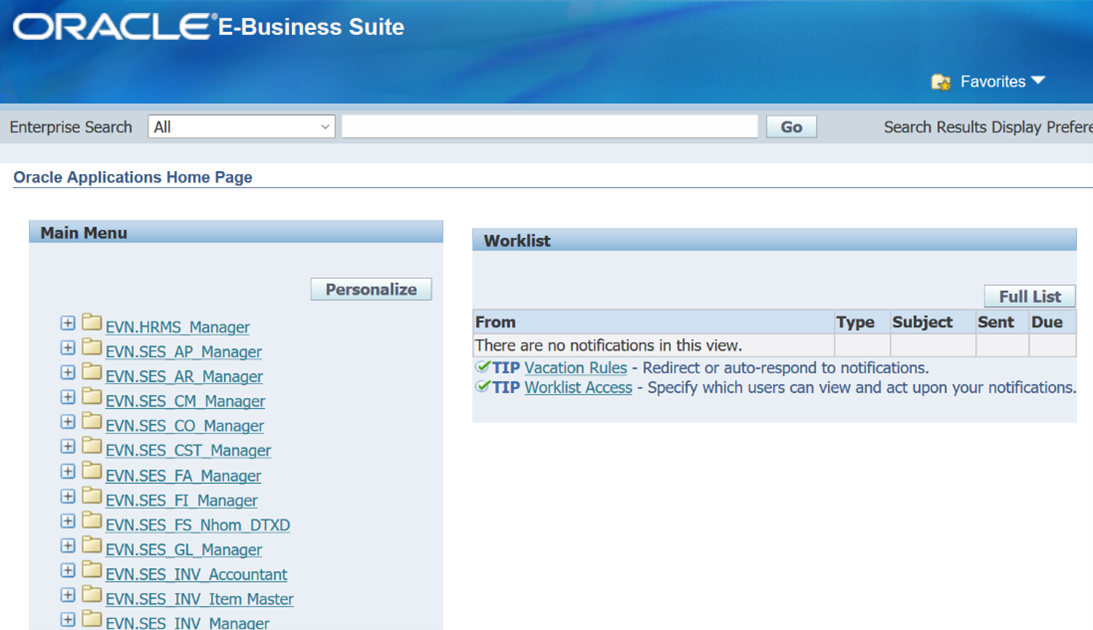Viewport: 1093px width, 630px height.
Task: Click the EVN.HRMS_Manager folder icon
Action: [91, 322]
